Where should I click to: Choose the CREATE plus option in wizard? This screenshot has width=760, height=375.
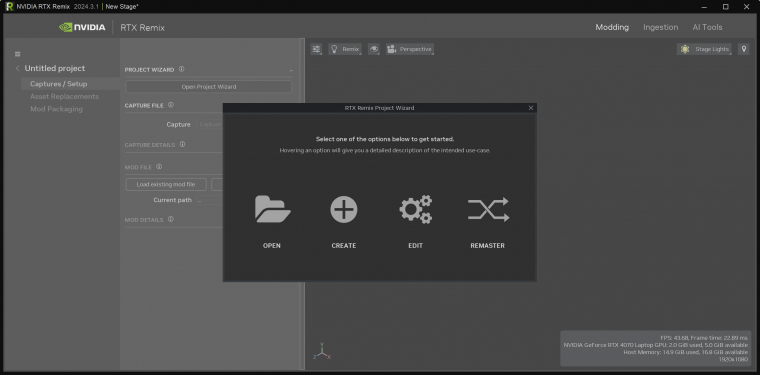pyautogui.click(x=344, y=221)
